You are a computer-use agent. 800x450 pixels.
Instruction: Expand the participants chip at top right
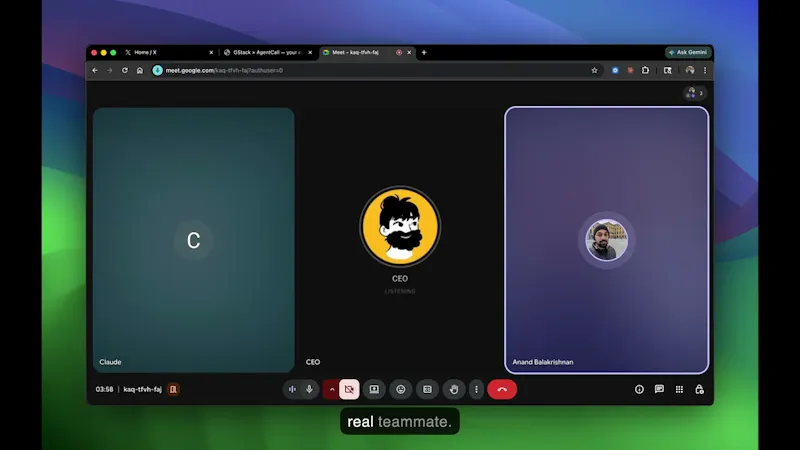695,93
